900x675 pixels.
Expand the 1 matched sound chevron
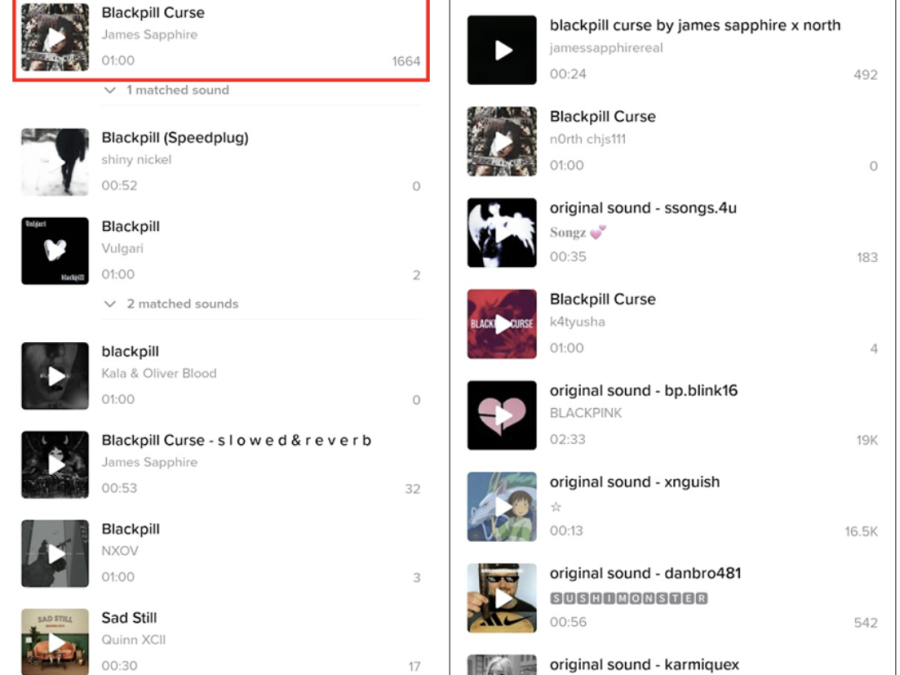point(110,90)
